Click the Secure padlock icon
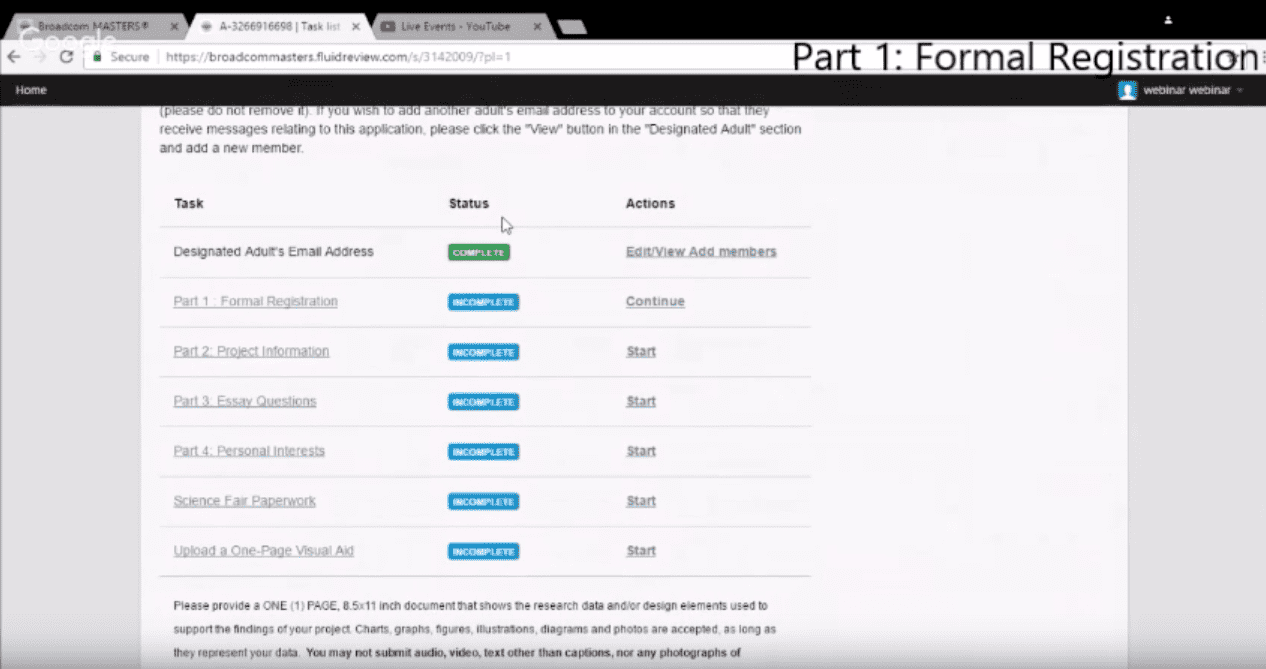 pos(97,57)
